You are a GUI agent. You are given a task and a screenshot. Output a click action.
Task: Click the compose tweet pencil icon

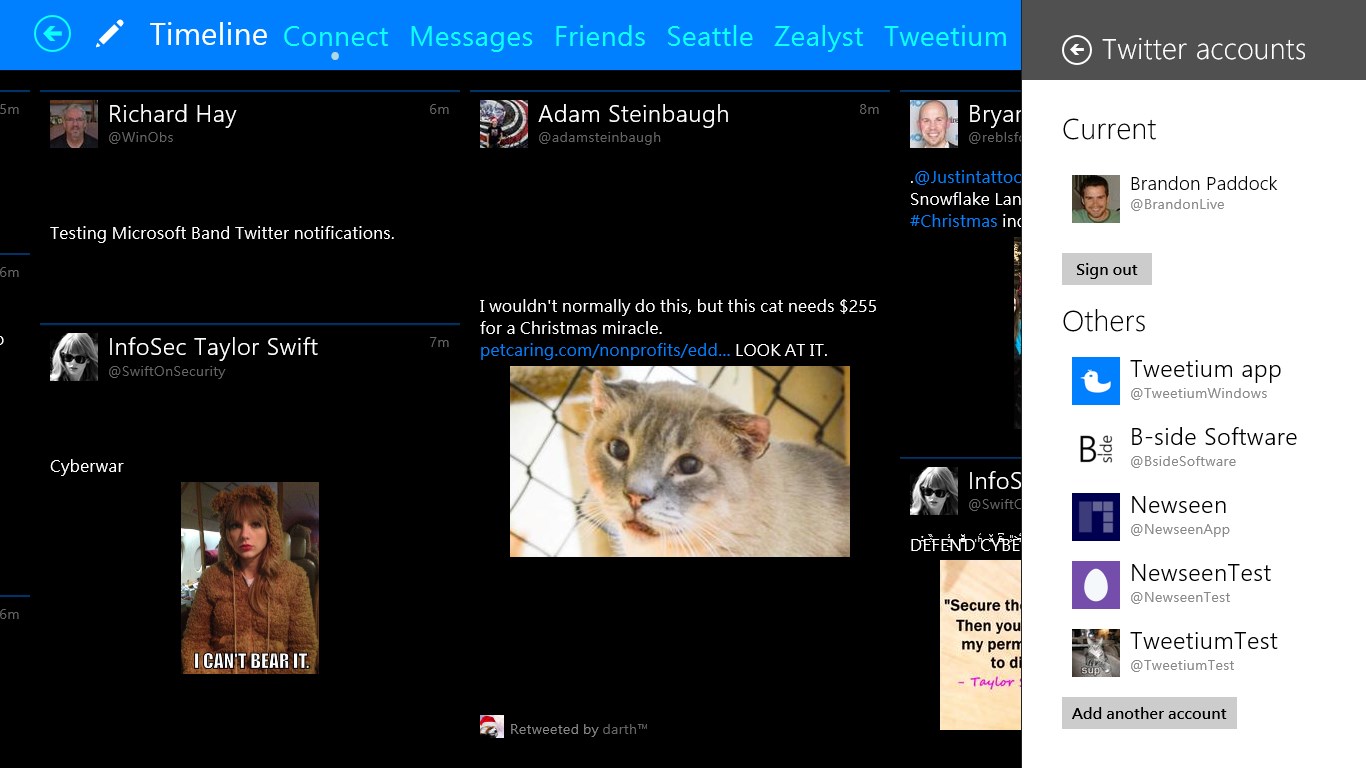tap(109, 34)
